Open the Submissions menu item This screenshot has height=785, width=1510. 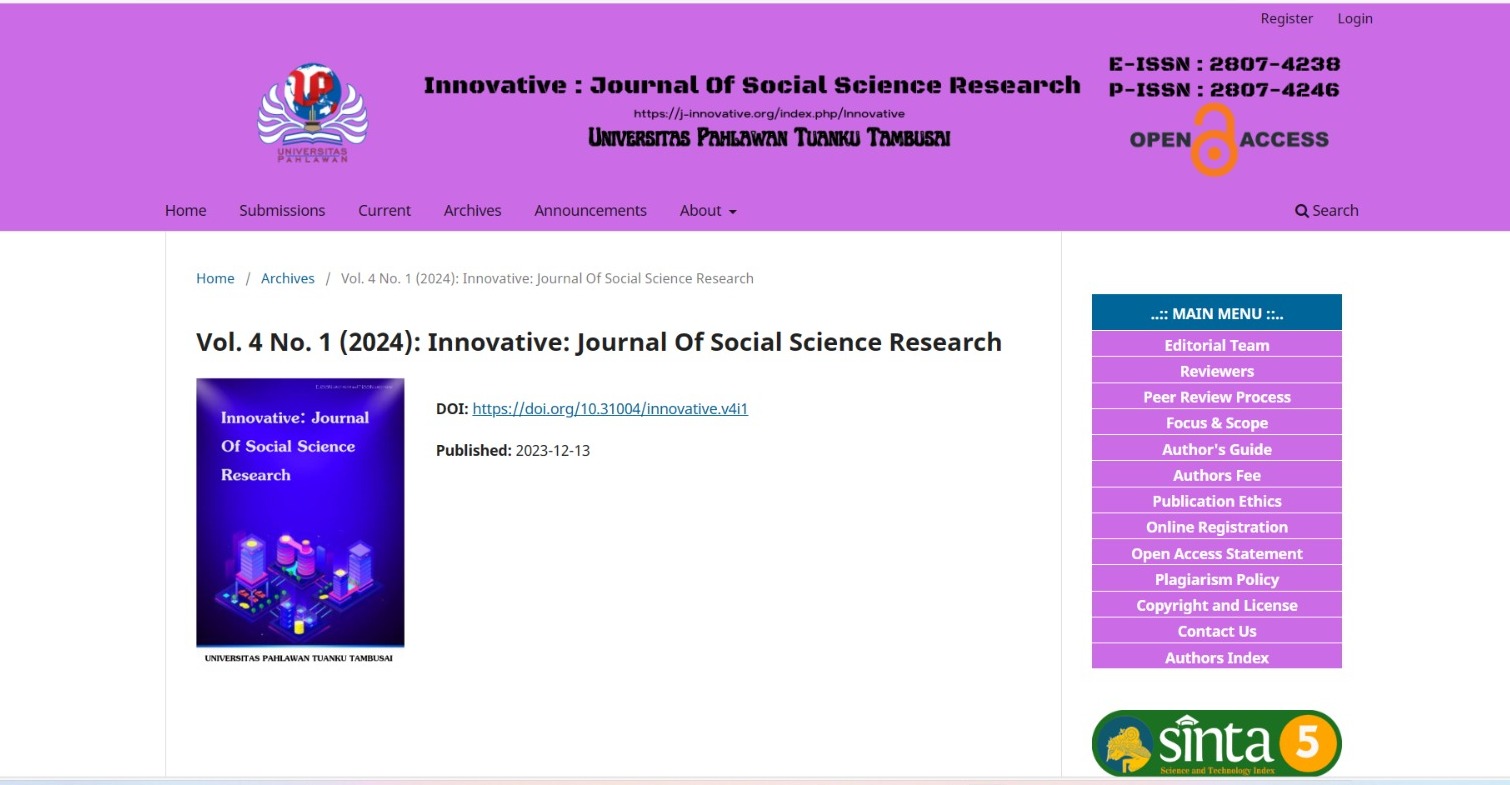(282, 211)
